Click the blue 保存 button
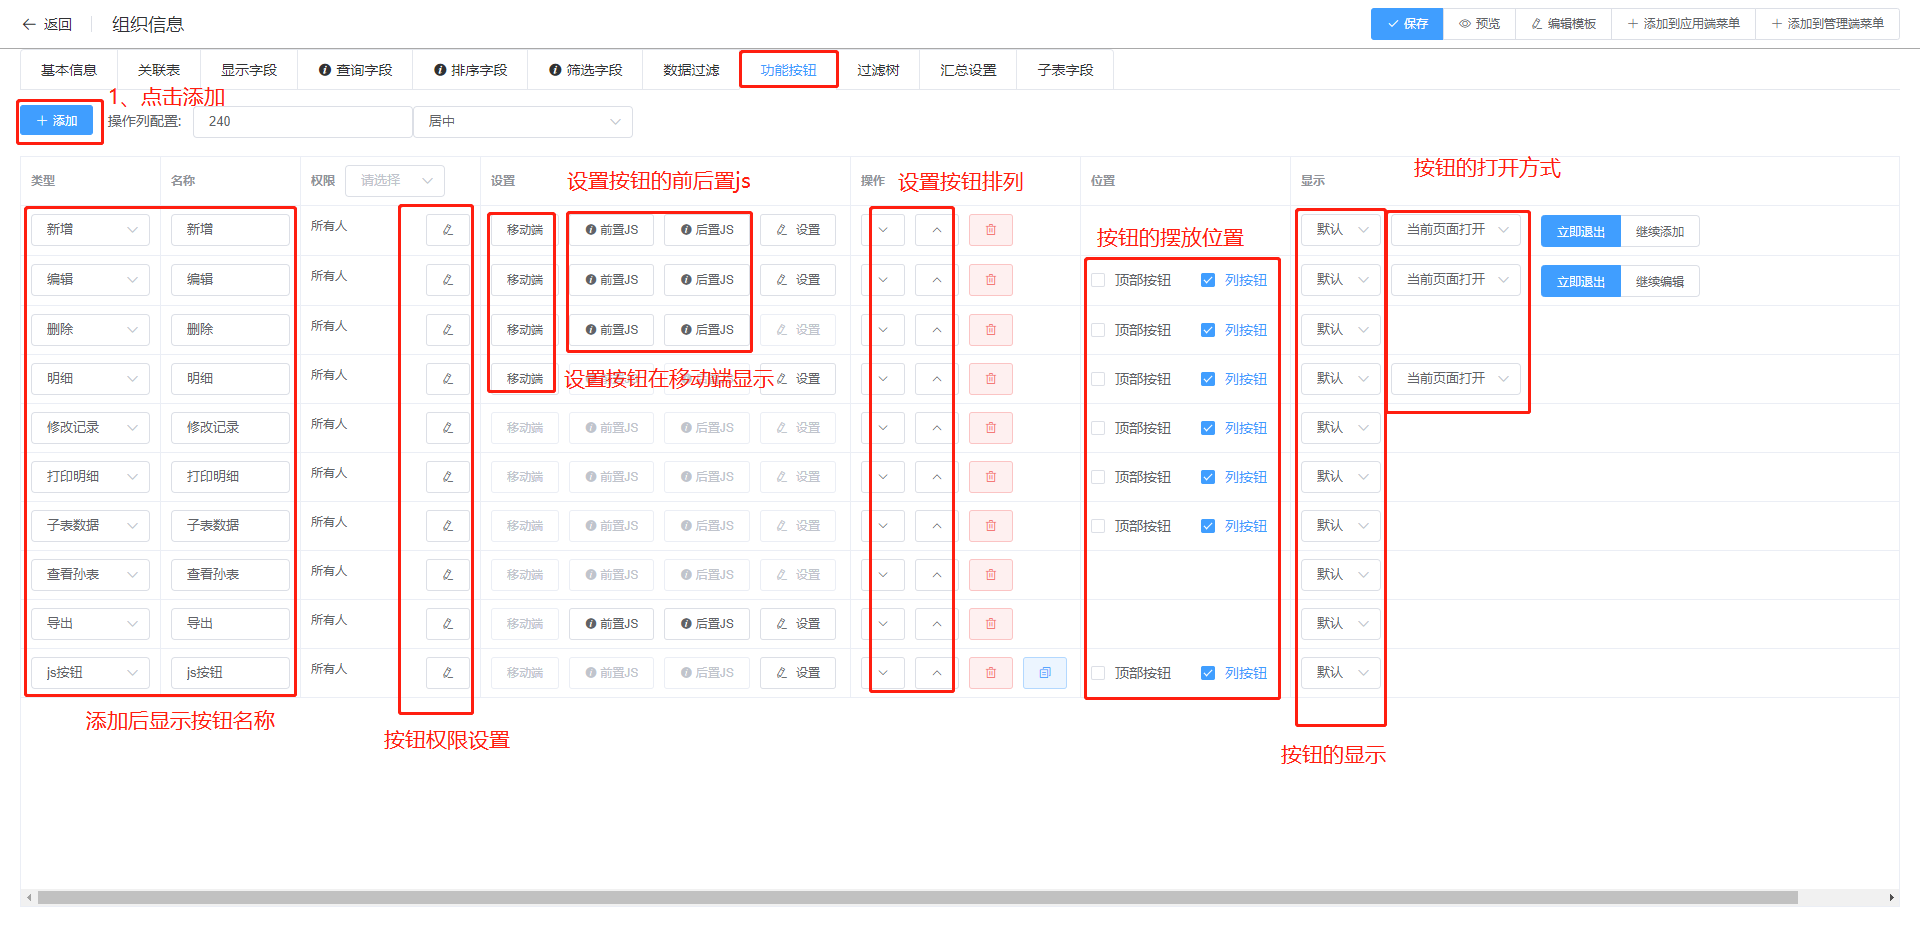Viewport: 1920px width, 937px height. tap(1406, 24)
